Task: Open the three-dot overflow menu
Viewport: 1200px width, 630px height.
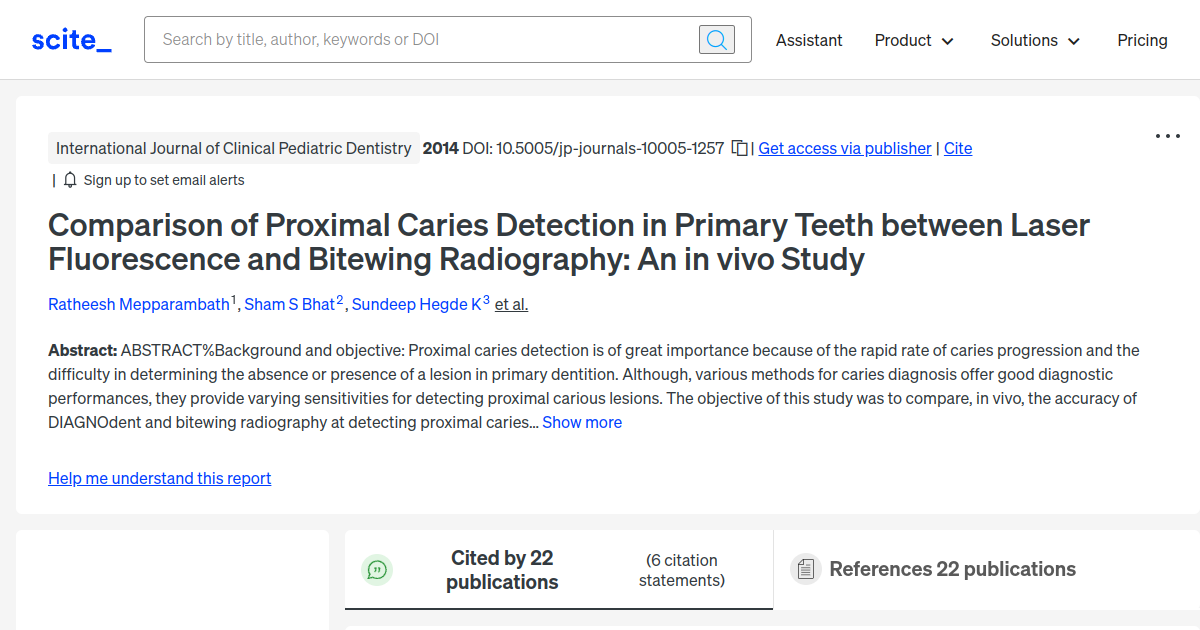Action: (1168, 135)
